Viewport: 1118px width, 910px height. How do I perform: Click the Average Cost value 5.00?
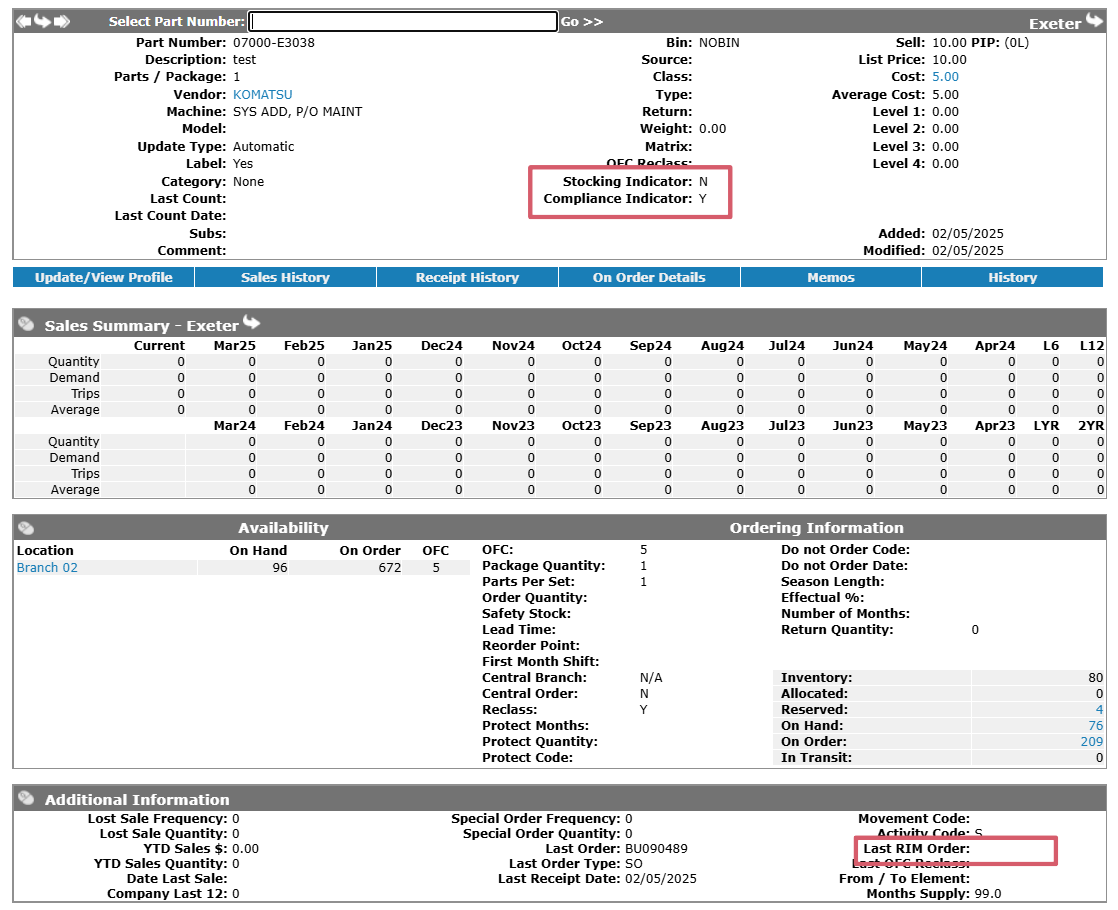pyautogui.click(x=945, y=95)
